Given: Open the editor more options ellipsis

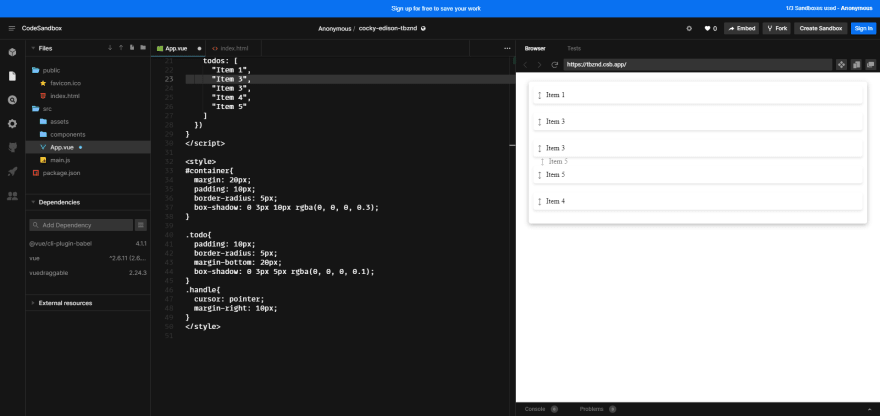Looking at the screenshot, I should pyautogui.click(x=507, y=48).
